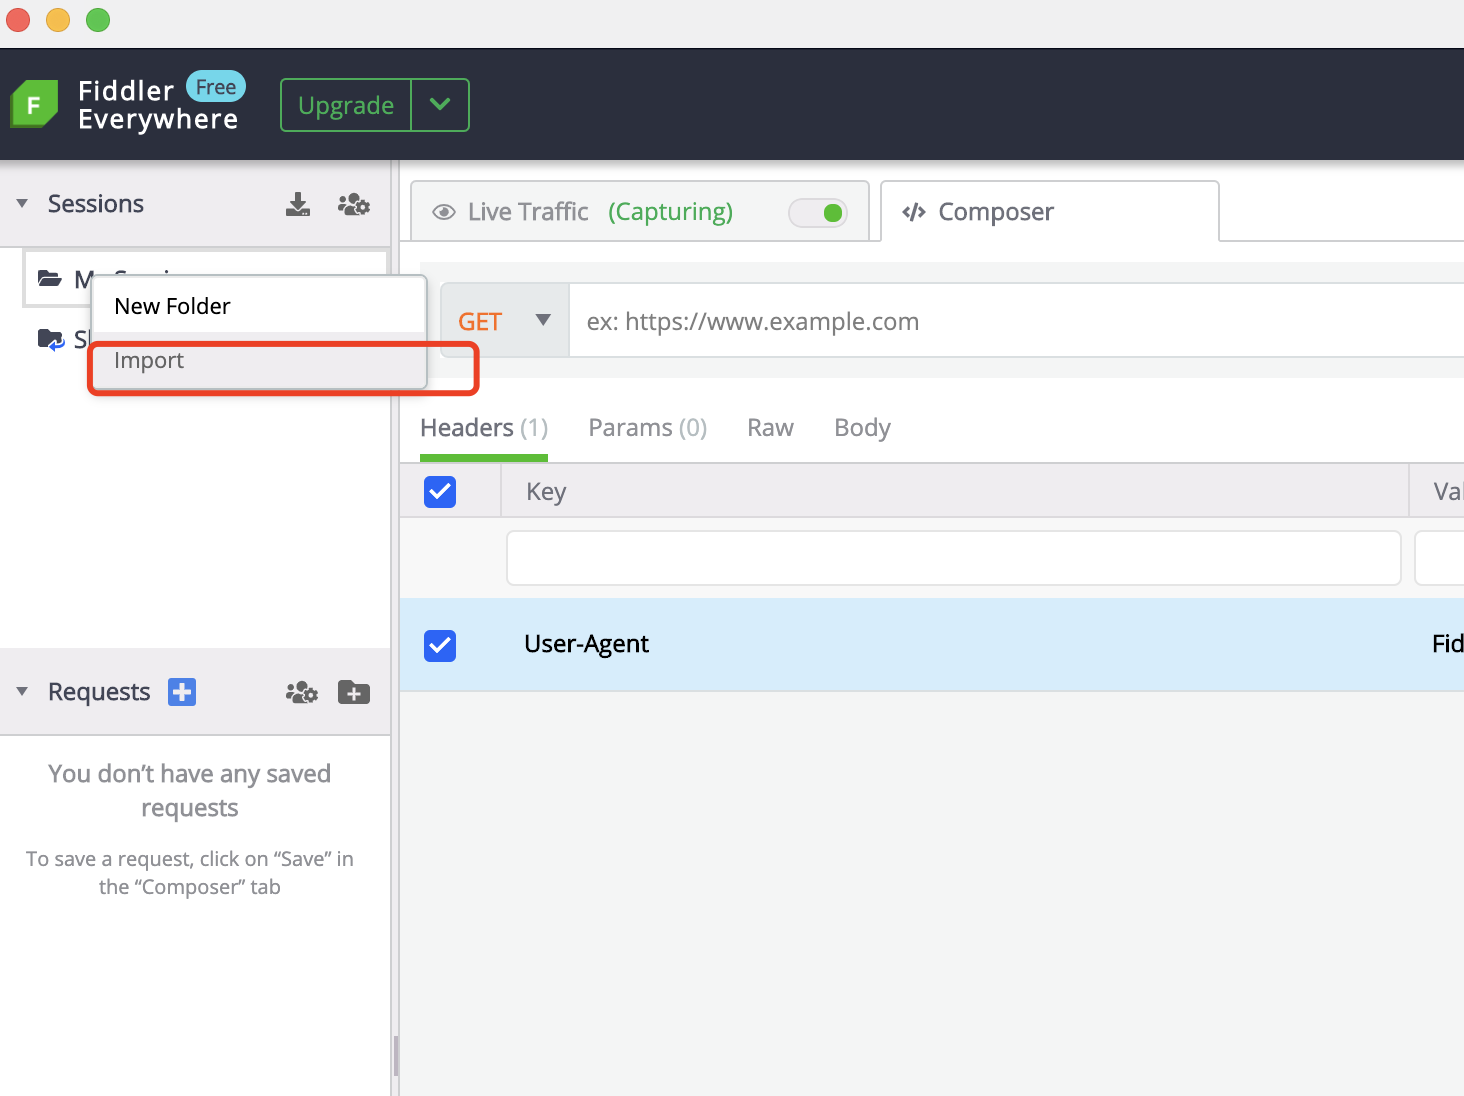Image resolution: width=1464 pixels, height=1096 pixels.
Task: Switch to the Live Traffic tab
Action: [x=640, y=211]
